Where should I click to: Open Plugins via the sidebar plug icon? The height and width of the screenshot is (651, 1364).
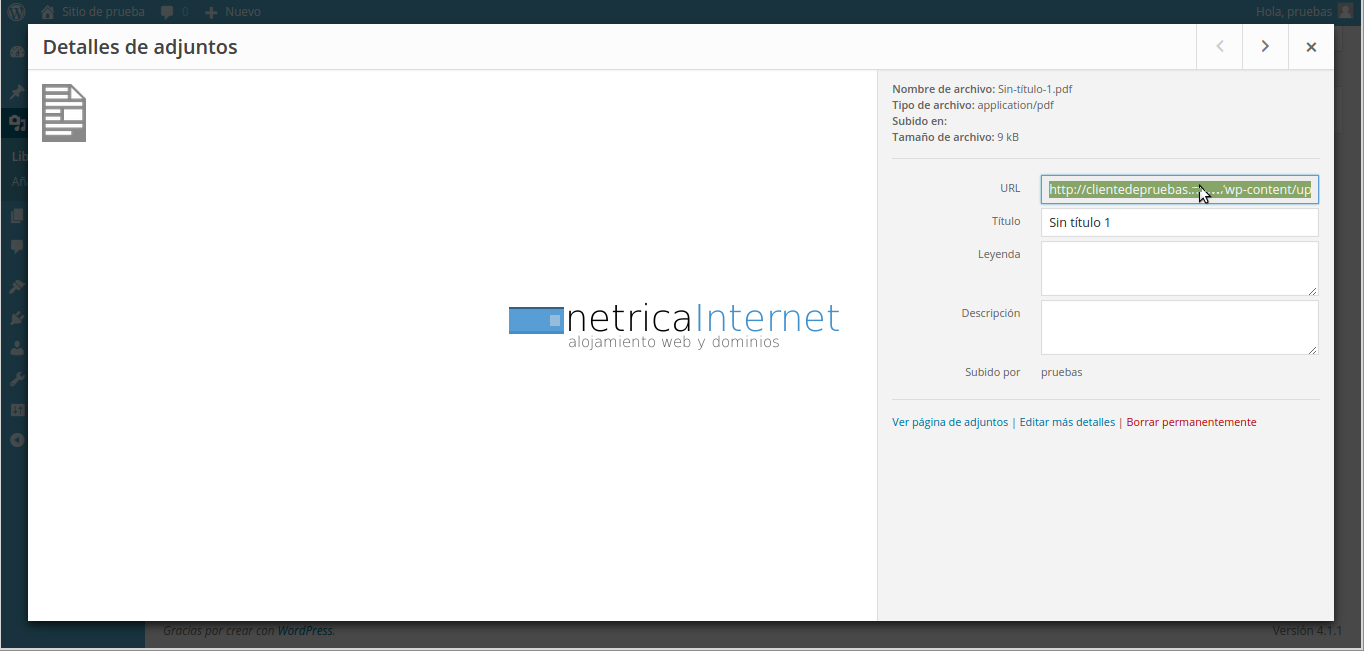click(x=17, y=318)
